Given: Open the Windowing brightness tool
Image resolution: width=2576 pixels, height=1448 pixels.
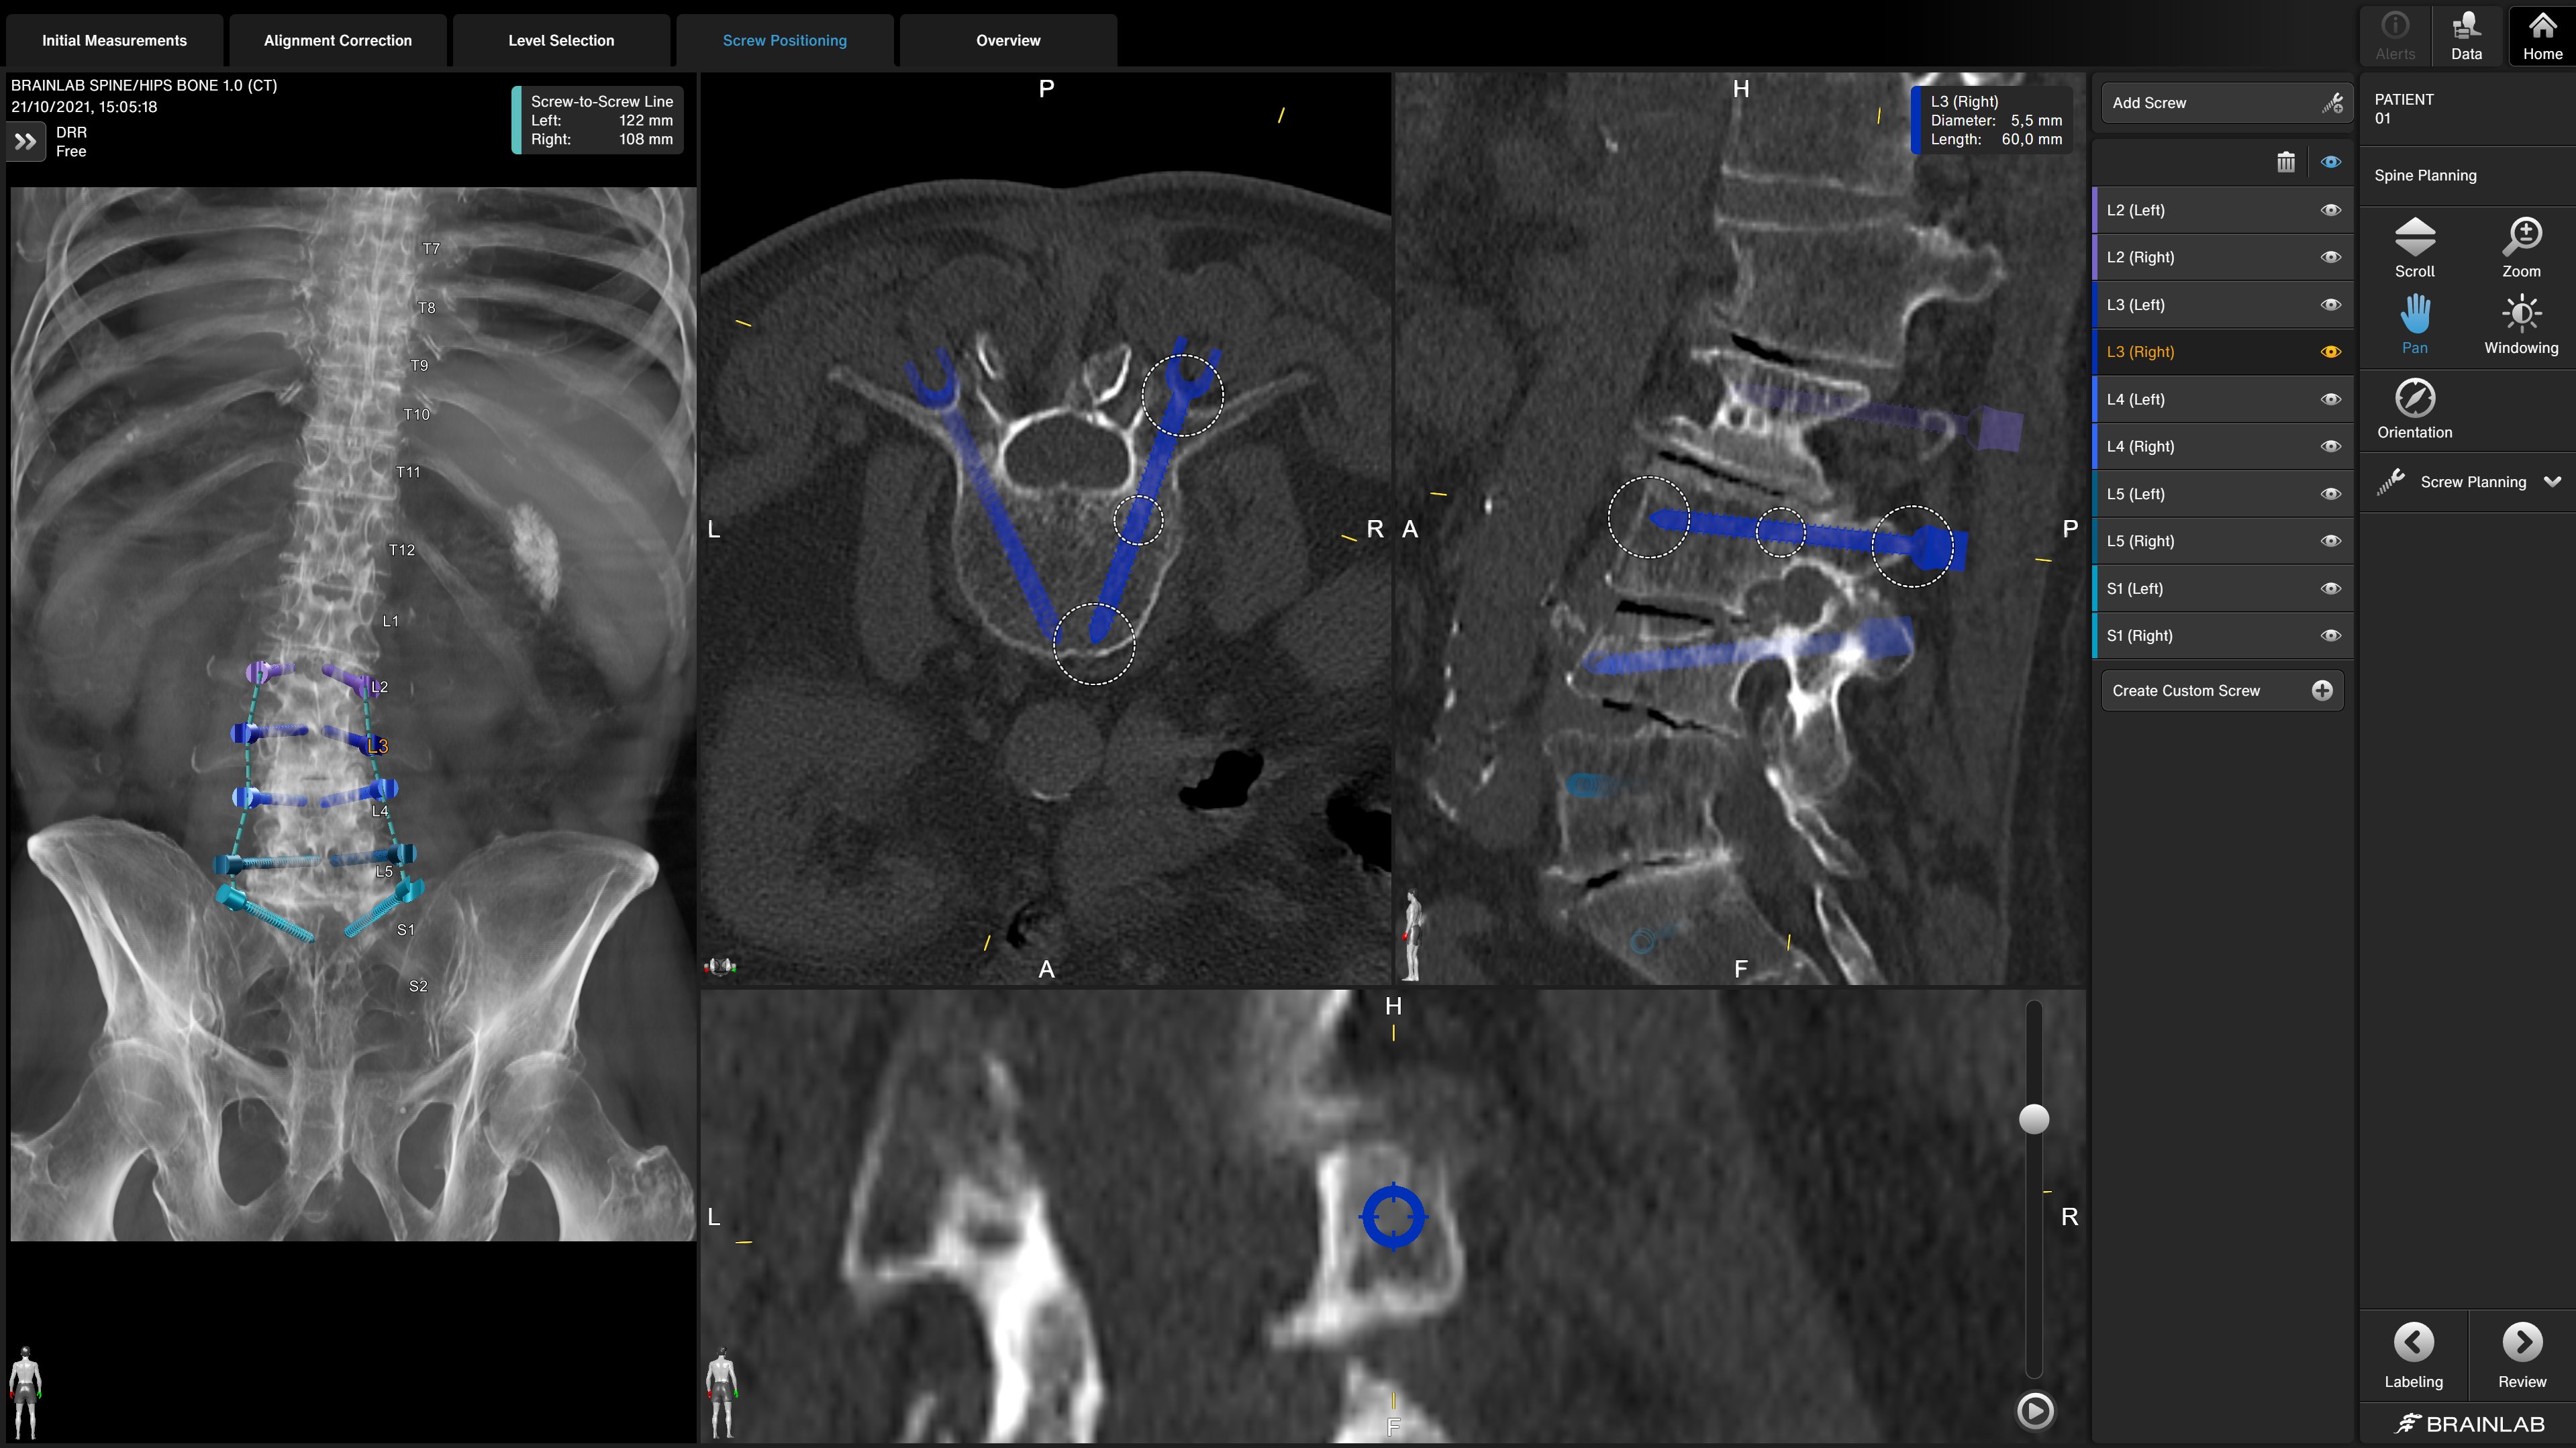Looking at the screenshot, I should coord(2520,323).
